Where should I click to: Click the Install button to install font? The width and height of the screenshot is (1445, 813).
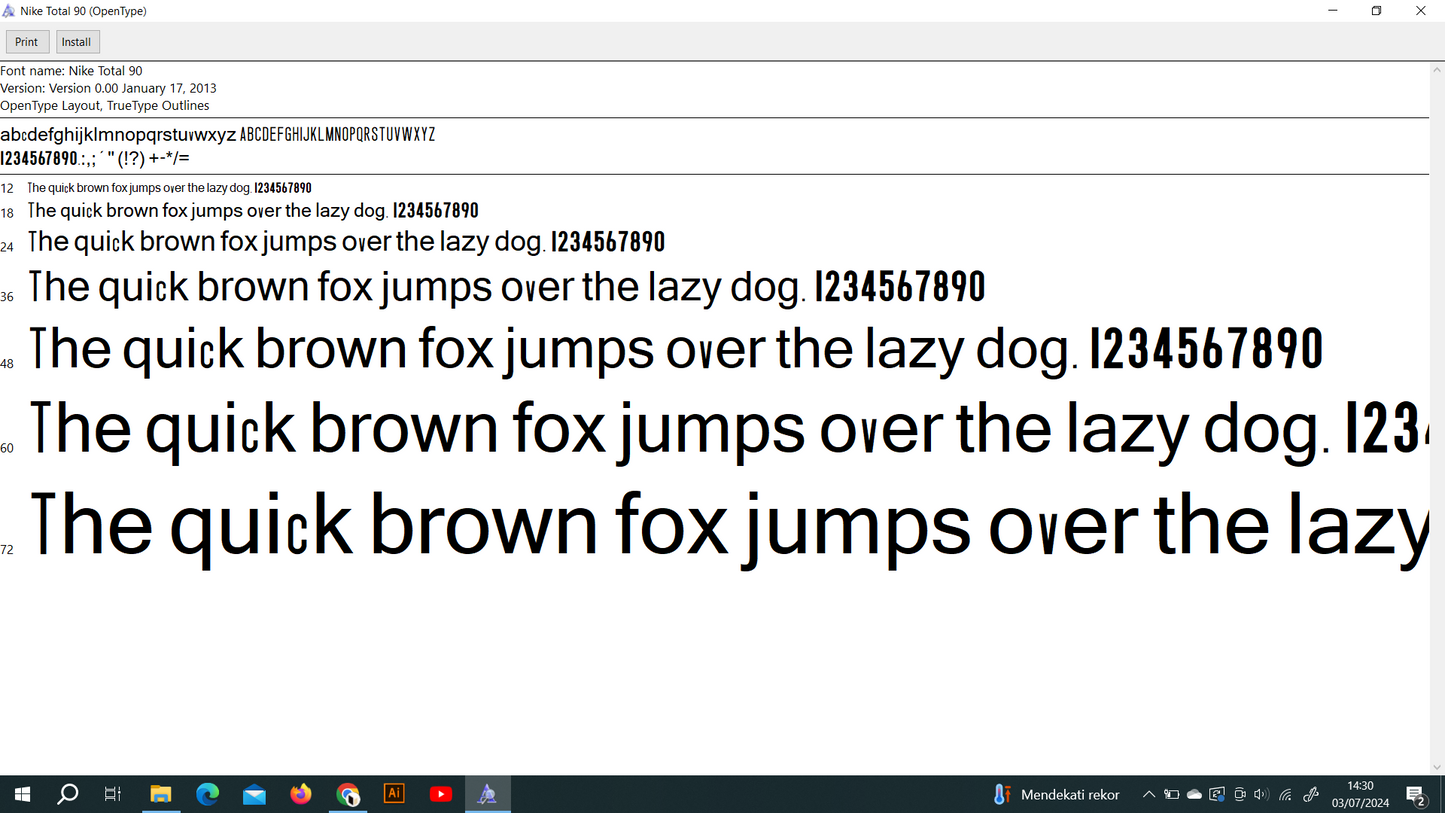pyautogui.click(x=76, y=42)
